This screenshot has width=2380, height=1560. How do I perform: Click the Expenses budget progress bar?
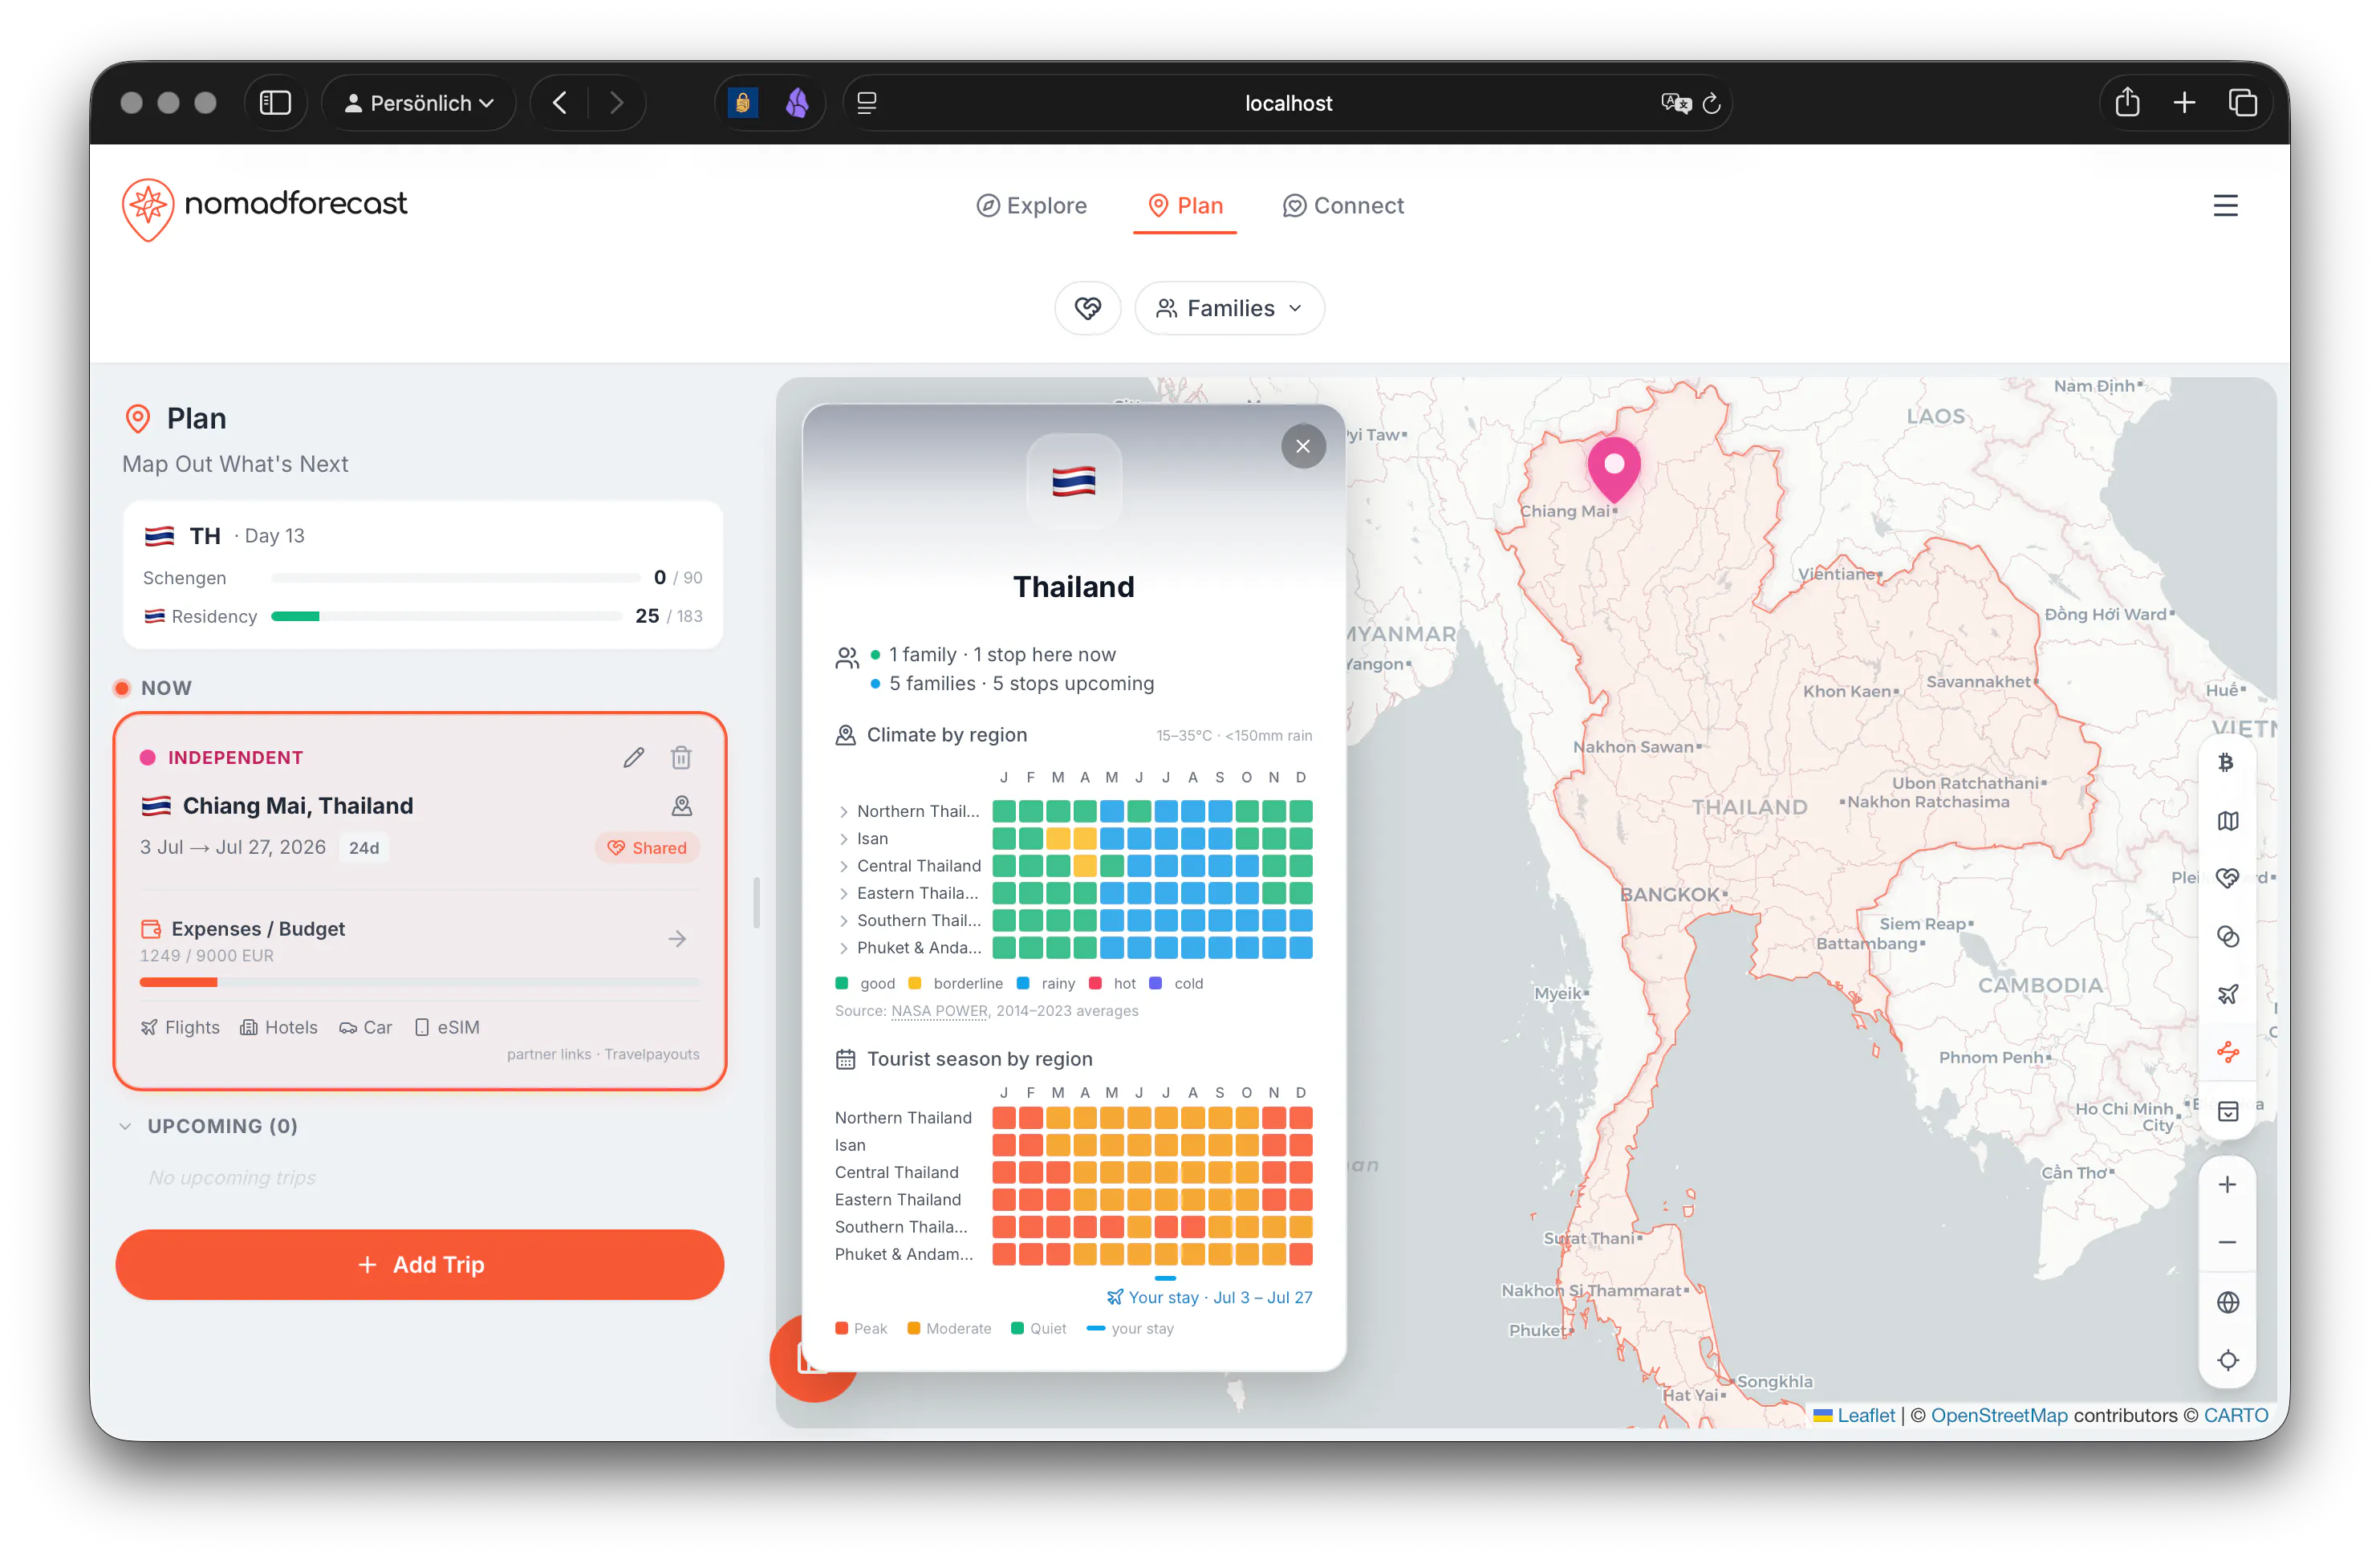pyautogui.click(x=419, y=982)
